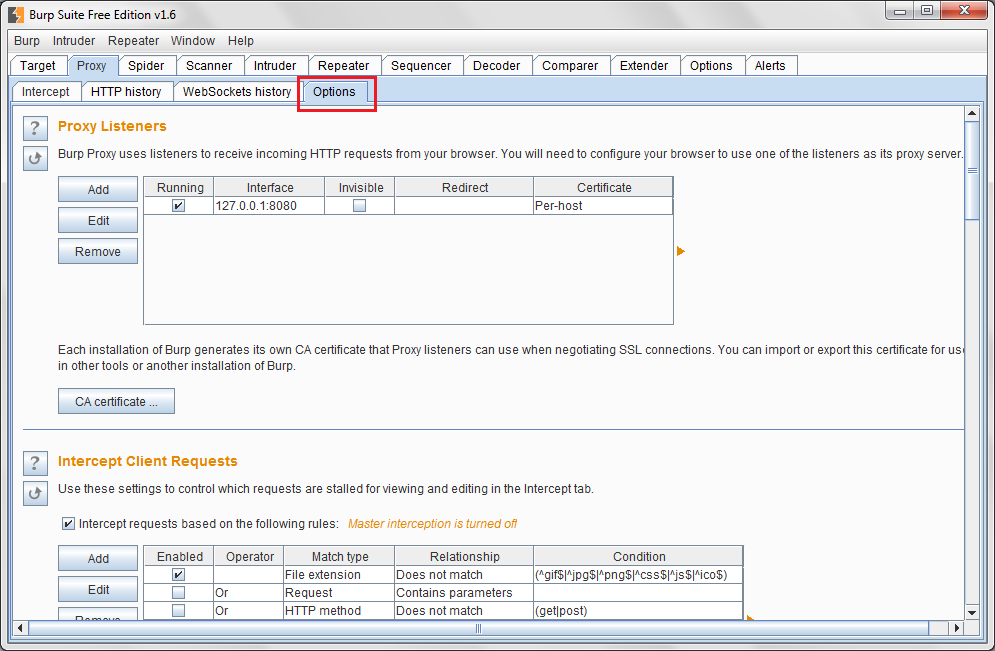
Task: Open the HTTP history sub-tab
Action: (126, 91)
